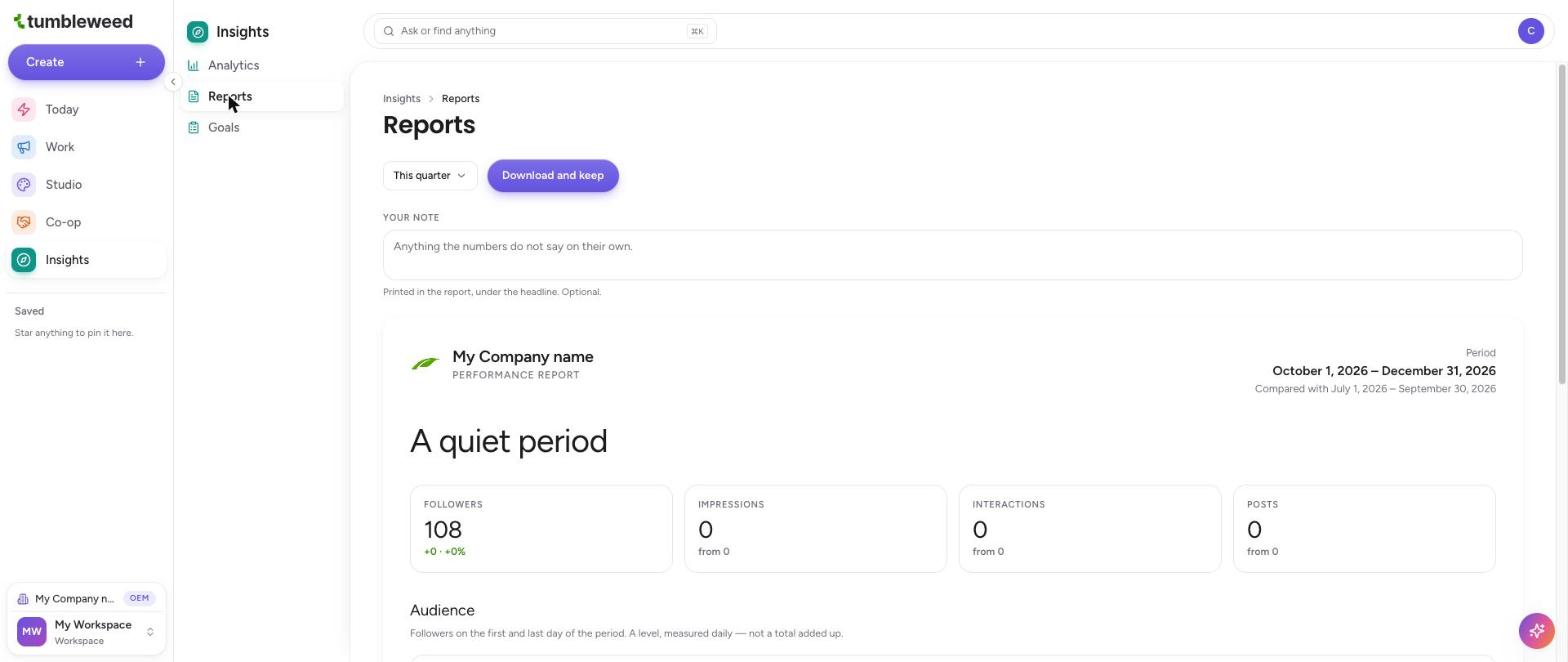Expand the workspace switcher chevrons
The image size is (1568, 662).
(x=150, y=632)
